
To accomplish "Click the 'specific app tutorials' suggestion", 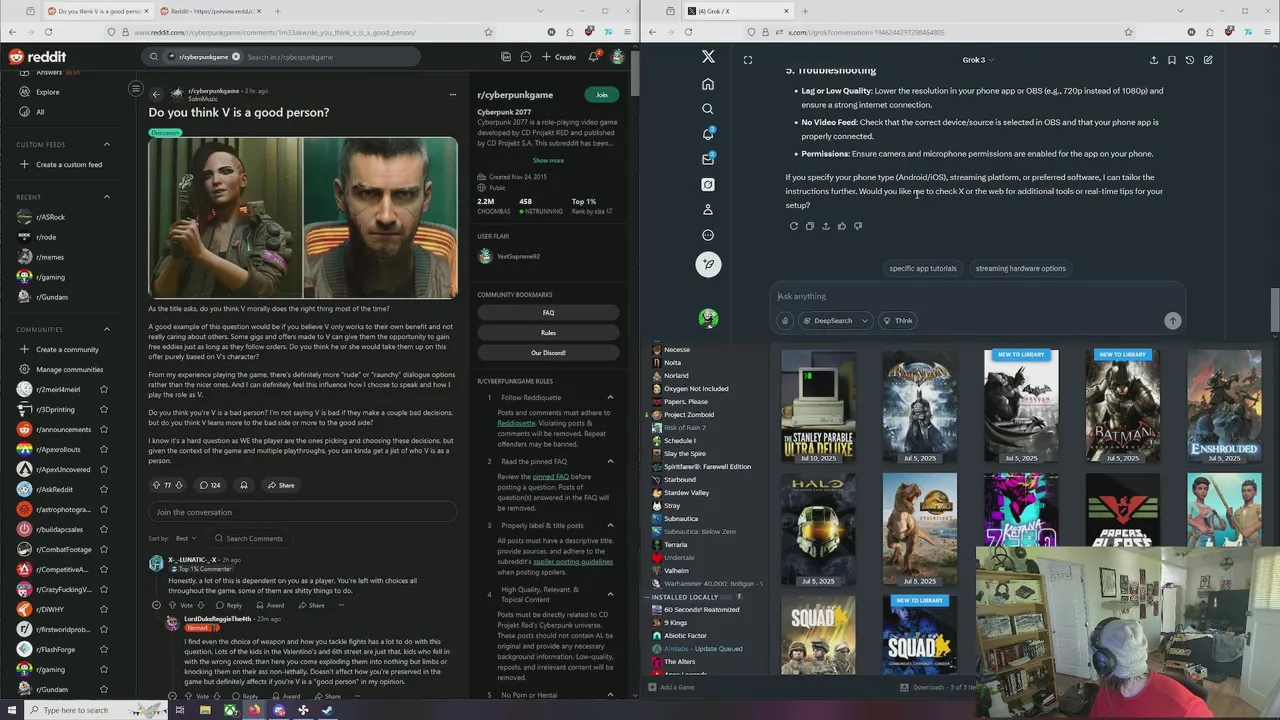I will click(923, 268).
